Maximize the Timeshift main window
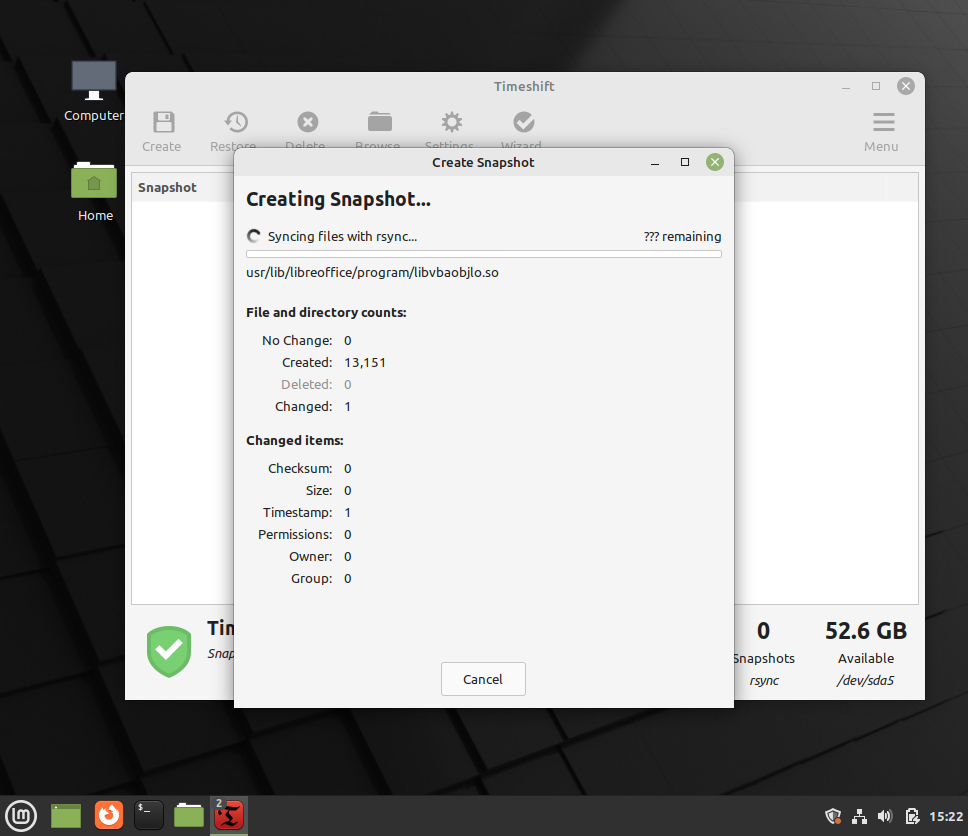 (x=875, y=86)
